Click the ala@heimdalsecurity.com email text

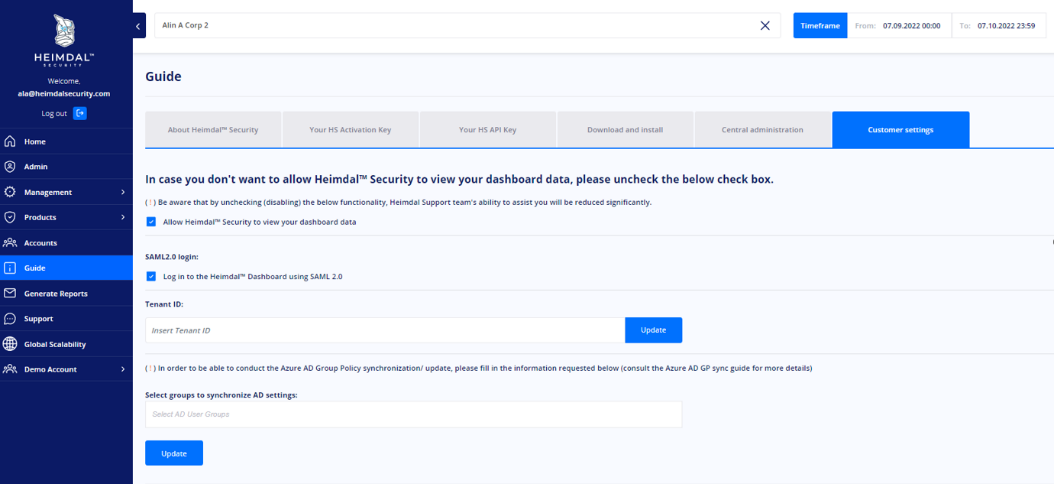[64, 94]
